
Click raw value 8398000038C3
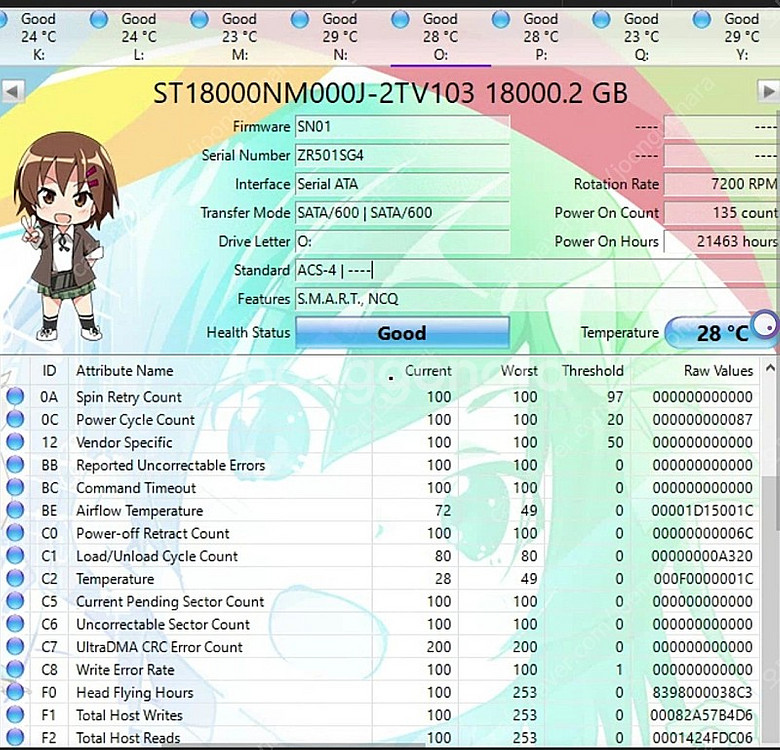click(702, 692)
